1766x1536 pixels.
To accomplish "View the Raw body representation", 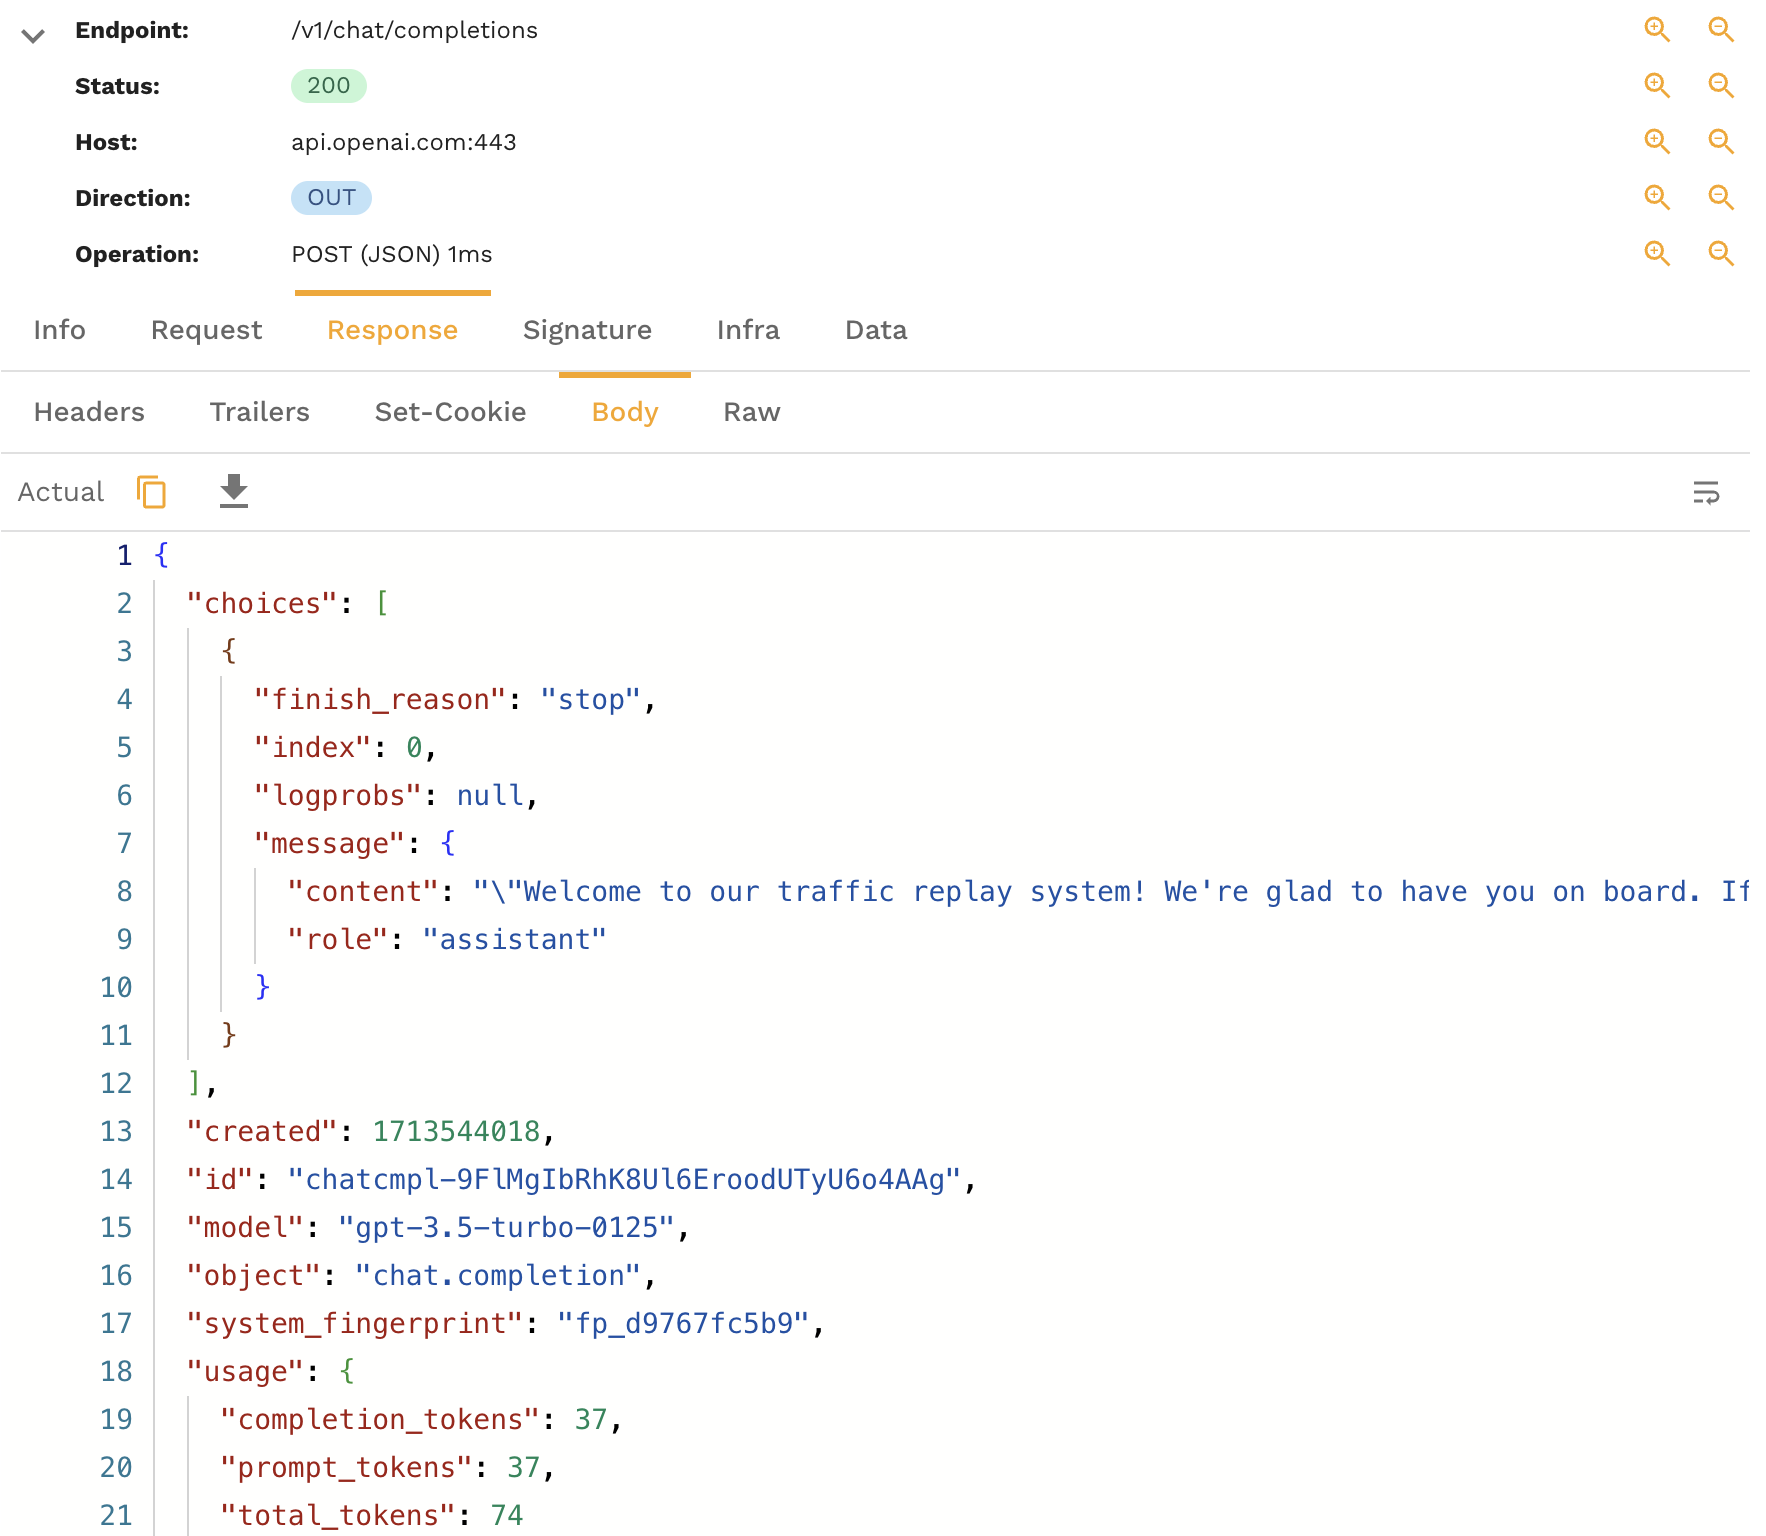I will tap(751, 411).
